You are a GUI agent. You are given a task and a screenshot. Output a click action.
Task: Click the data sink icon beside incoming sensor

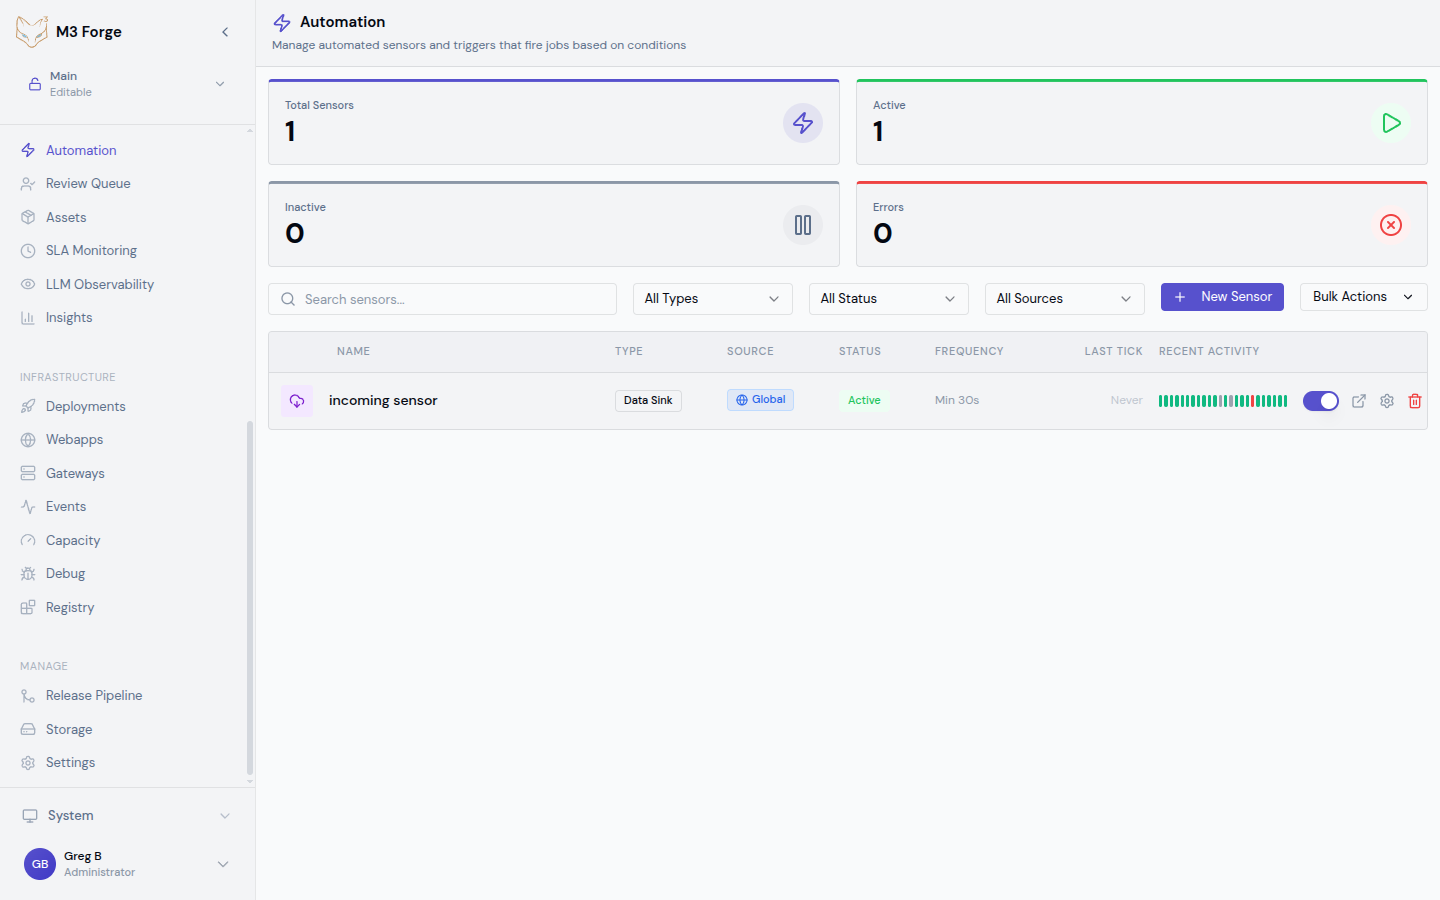[x=297, y=401]
